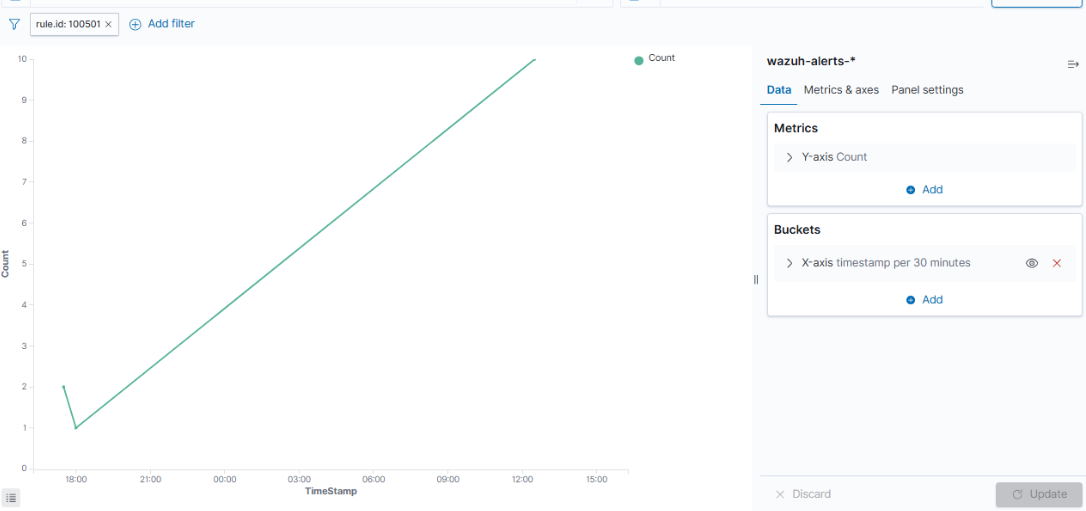This screenshot has height=511, width=1086.
Task: Delete the X-axis timestamp bucket
Action: click(1057, 263)
